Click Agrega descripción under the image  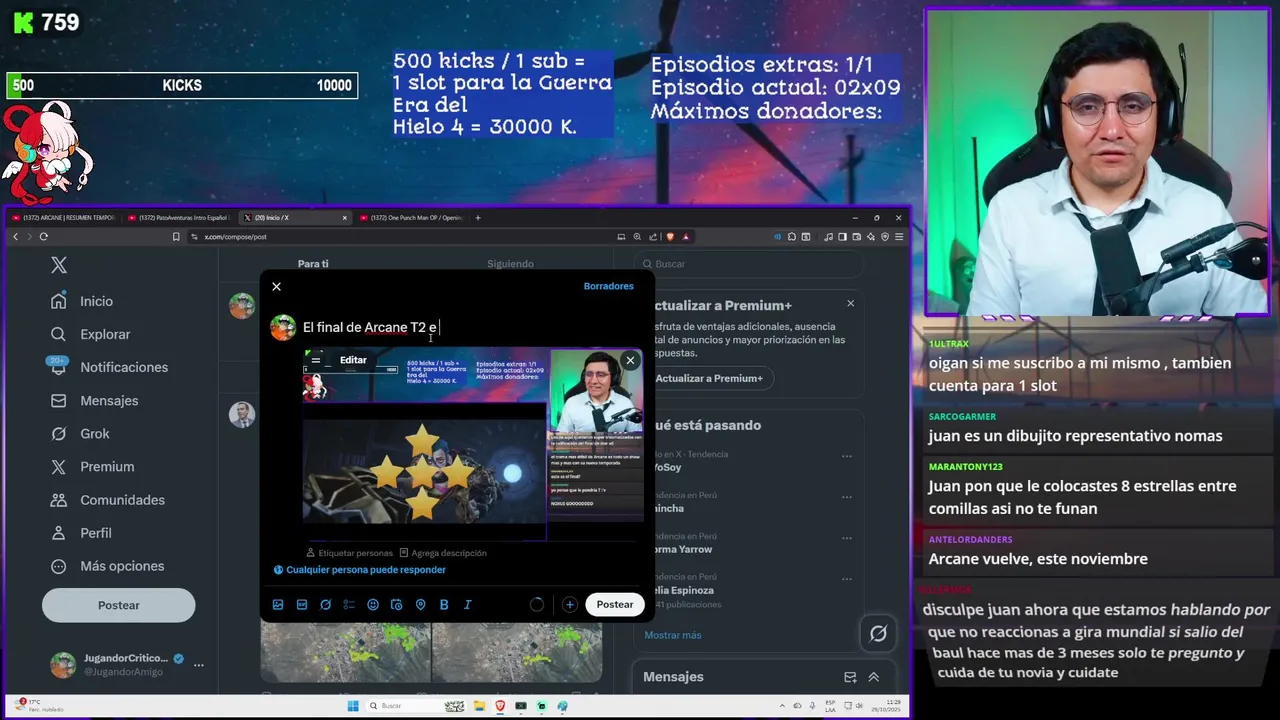tap(443, 553)
